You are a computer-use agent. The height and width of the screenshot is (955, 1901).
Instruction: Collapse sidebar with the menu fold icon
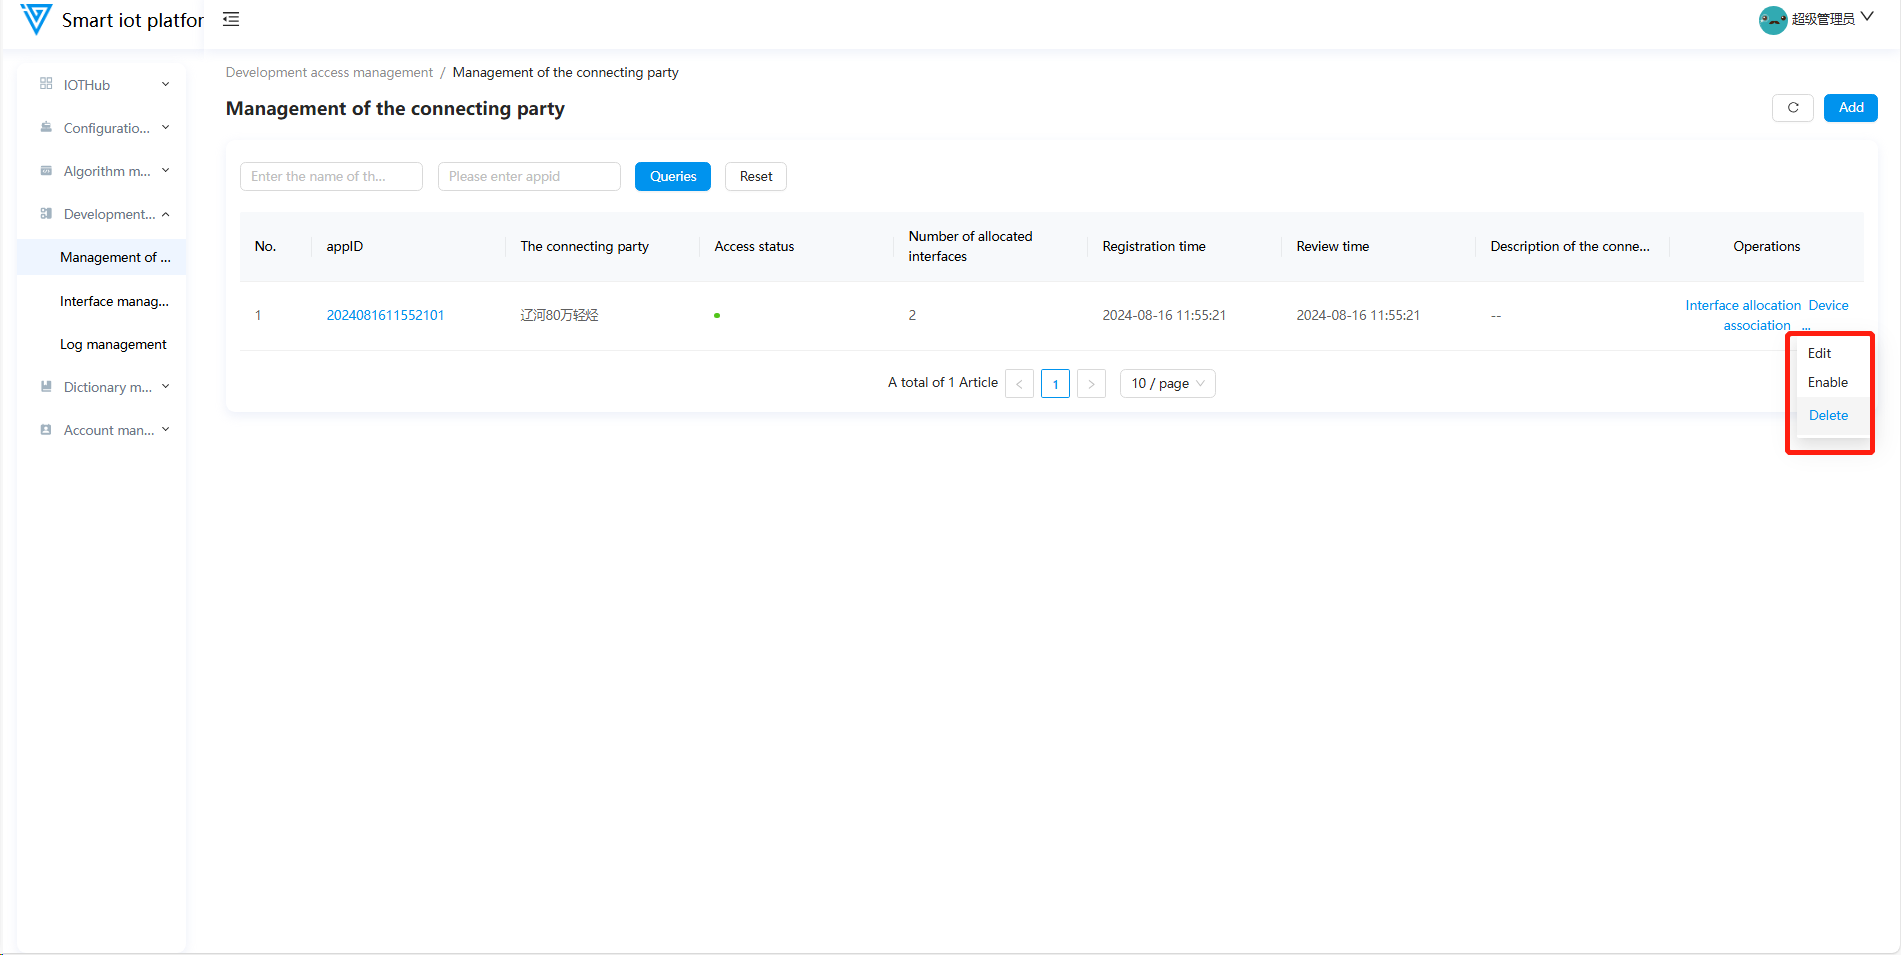231,19
